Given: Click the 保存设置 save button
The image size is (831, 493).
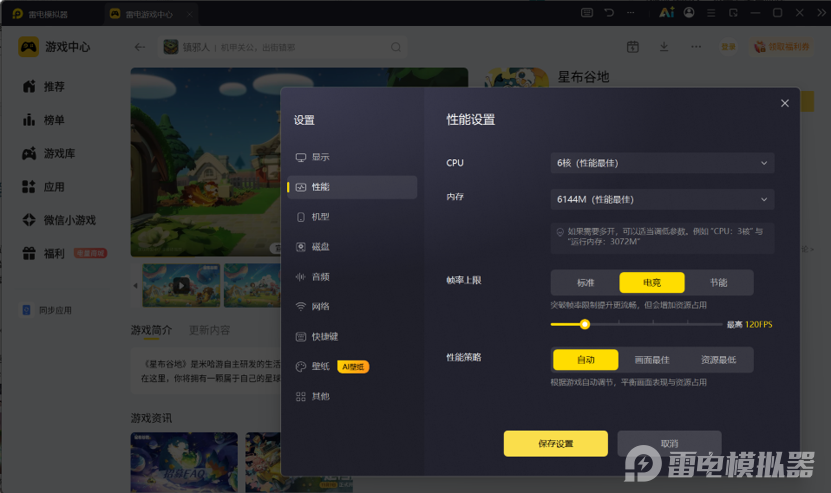Looking at the screenshot, I should [x=555, y=444].
